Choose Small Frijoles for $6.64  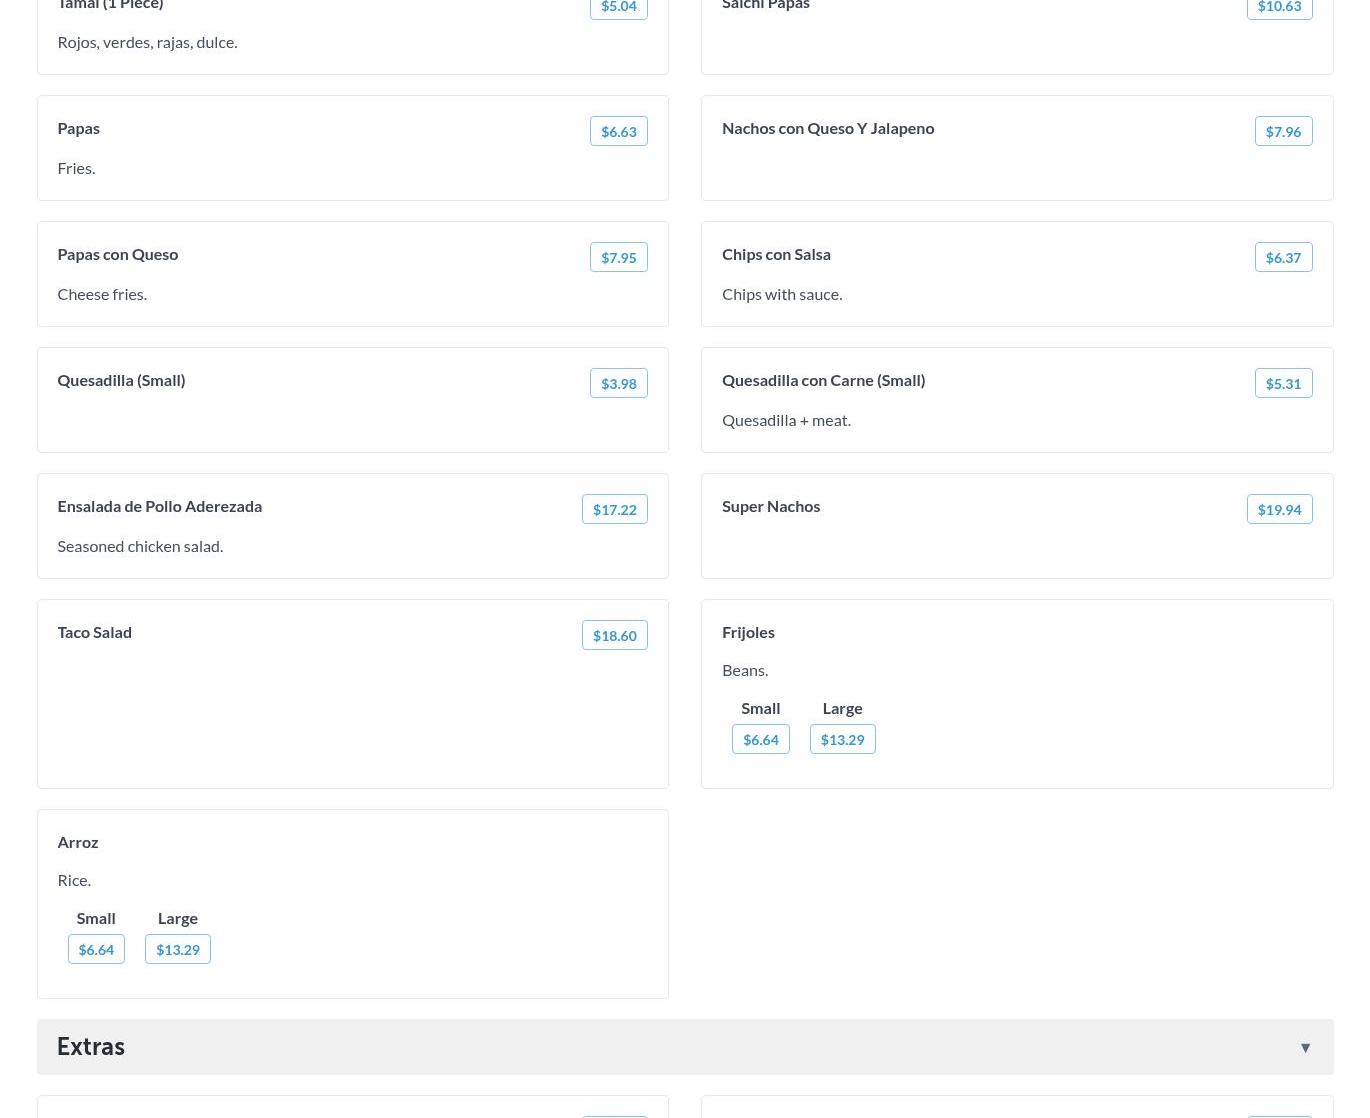(x=760, y=739)
